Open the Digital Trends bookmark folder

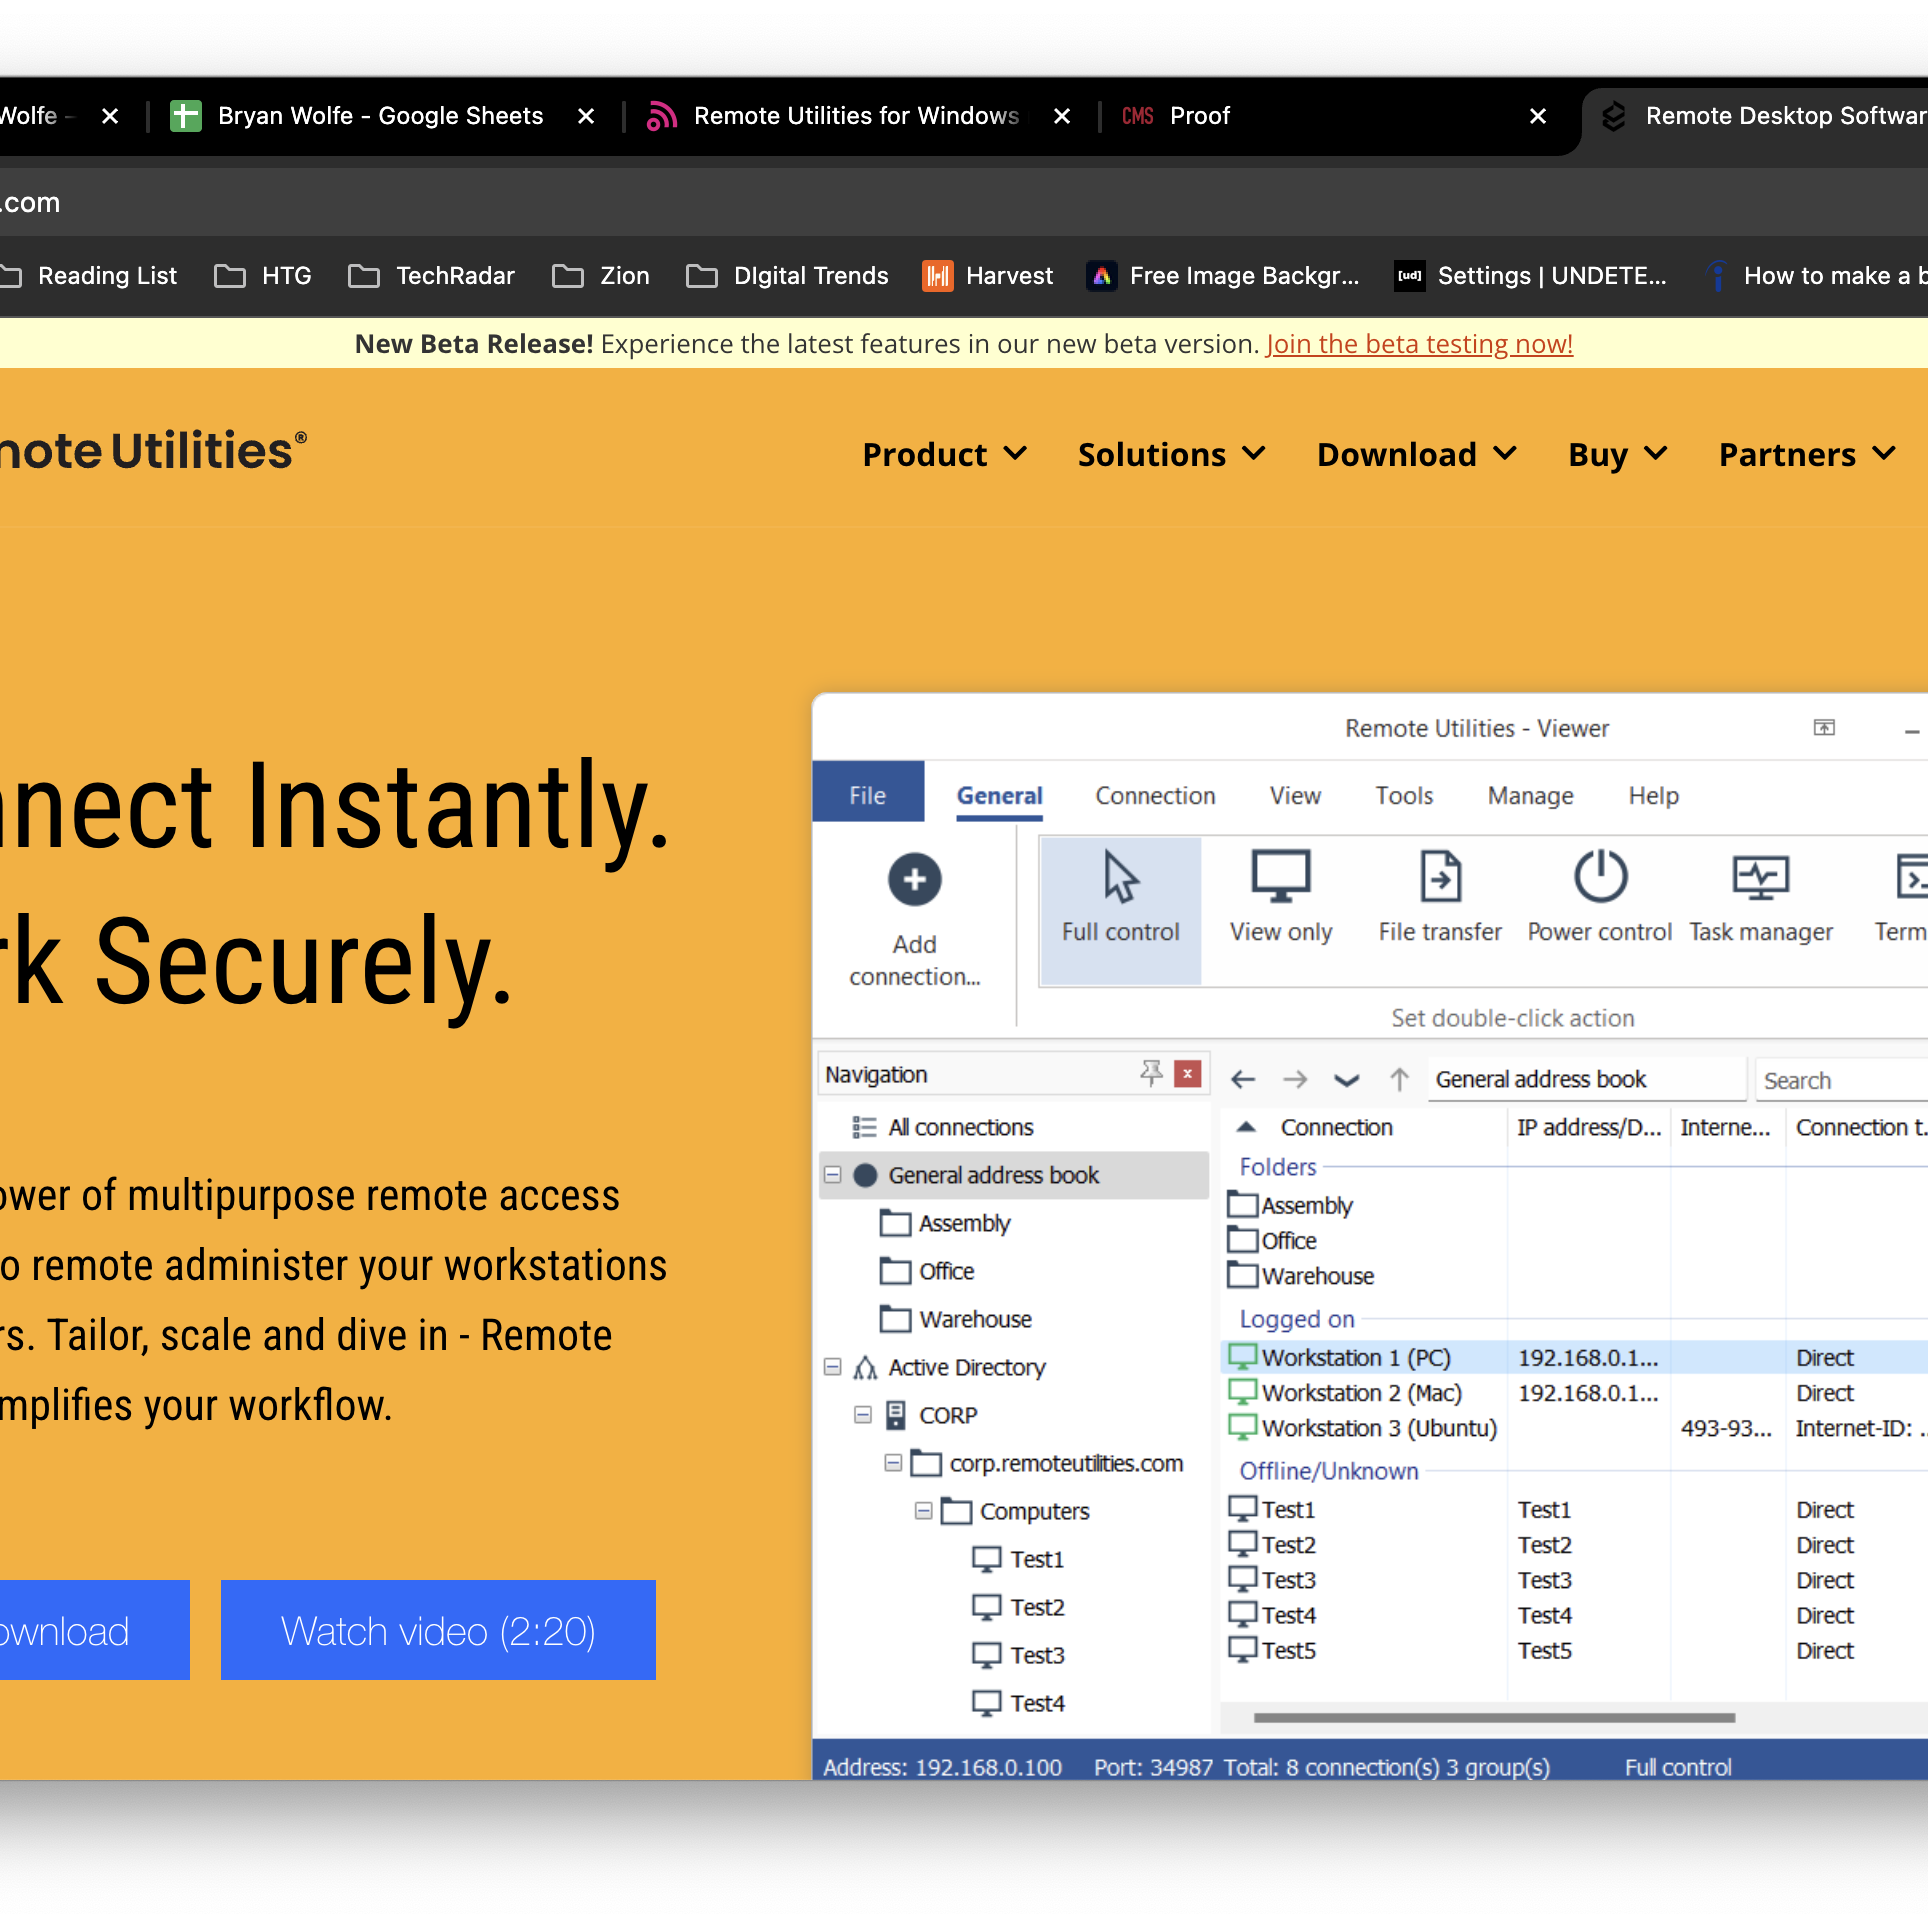point(787,276)
